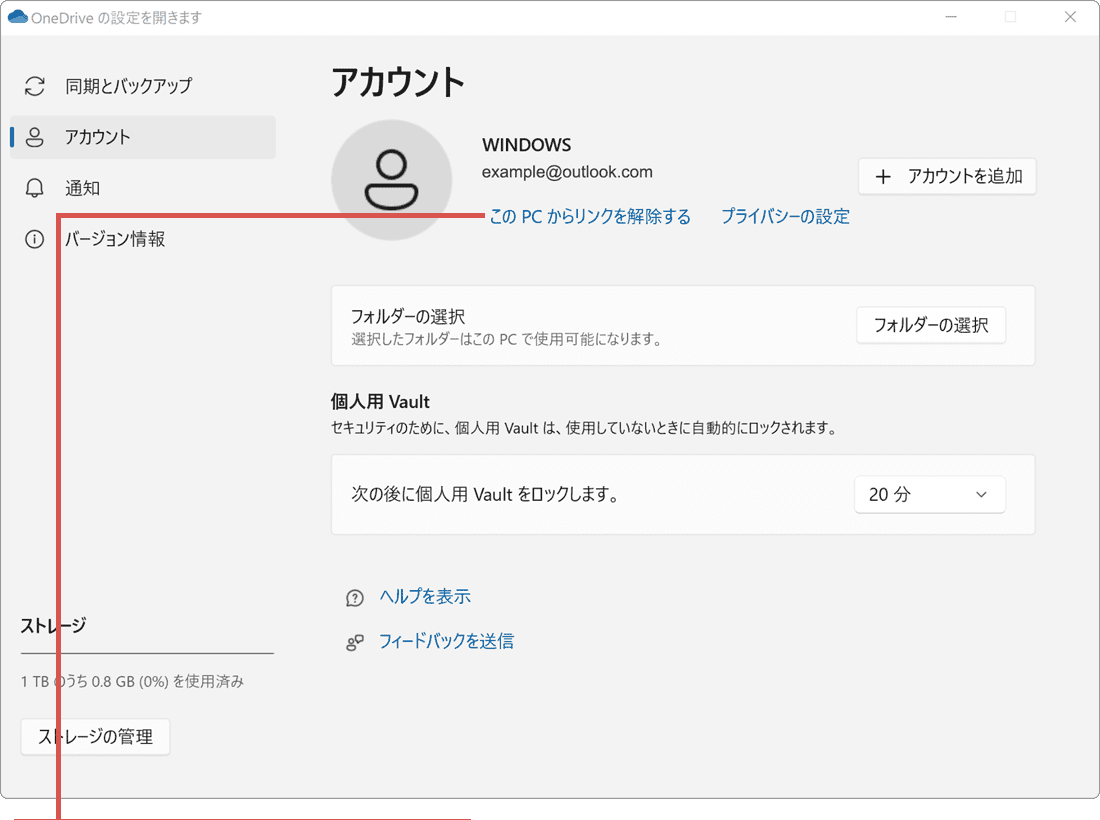1100x820 pixels.
Task: Click the large profile avatar picture
Action: coord(391,180)
